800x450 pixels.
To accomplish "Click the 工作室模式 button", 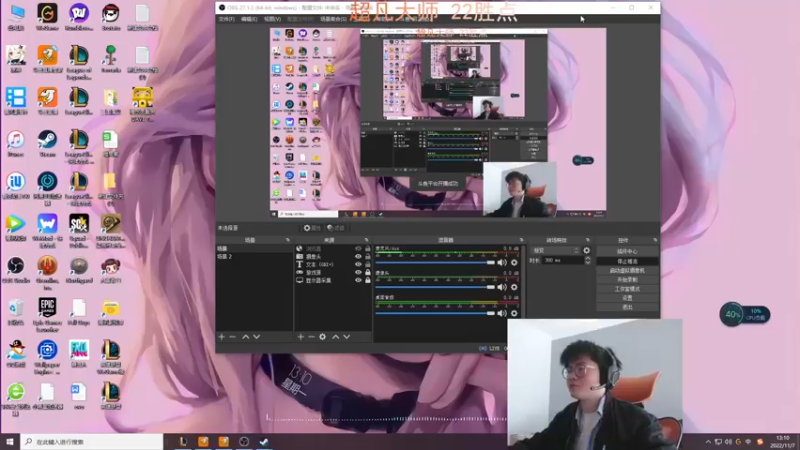I will pyautogui.click(x=627, y=289).
